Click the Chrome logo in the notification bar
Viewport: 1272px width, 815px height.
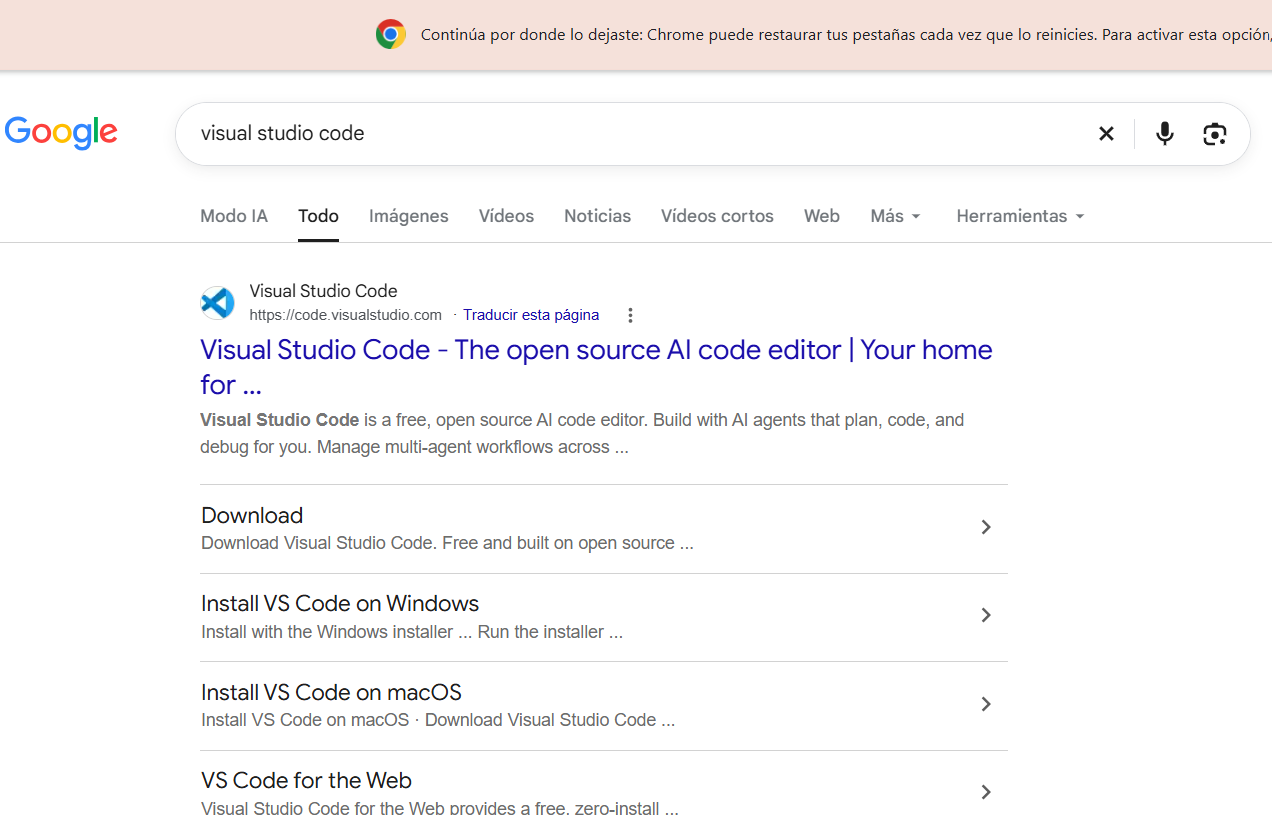tap(391, 34)
